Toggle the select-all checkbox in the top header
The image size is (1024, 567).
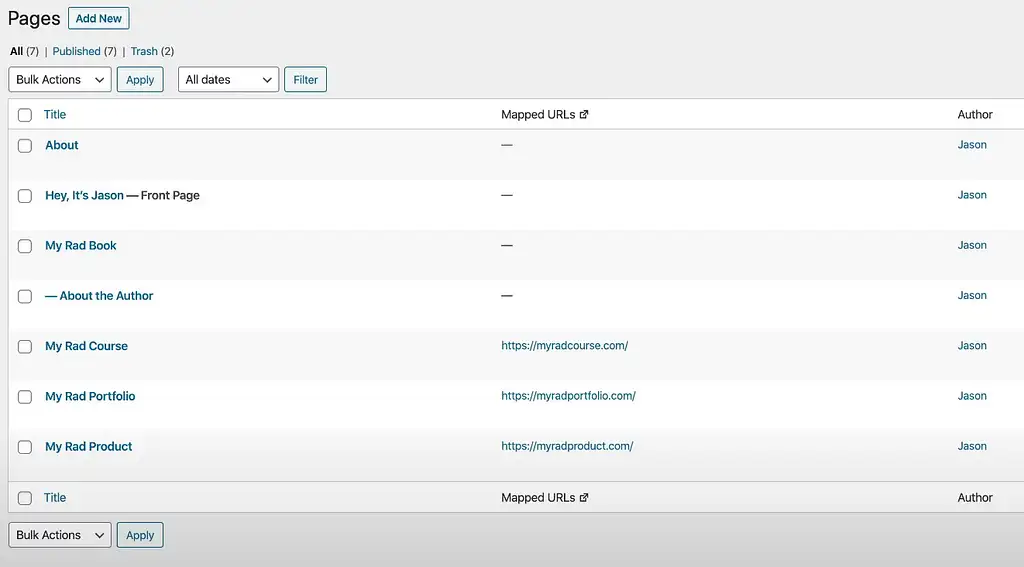click(x=25, y=115)
